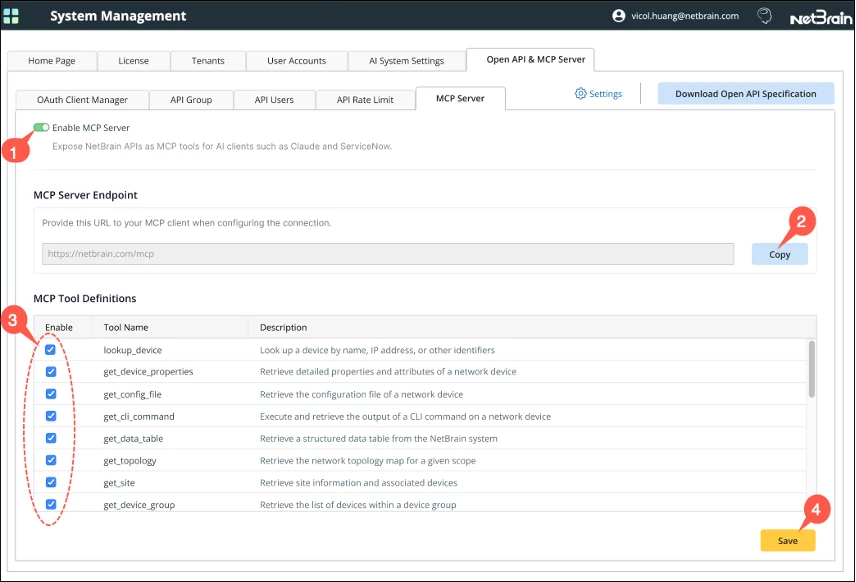This screenshot has width=856, height=582.
Task: Uncheck the get_site checkbox
Action: click(x=51, y=482)
